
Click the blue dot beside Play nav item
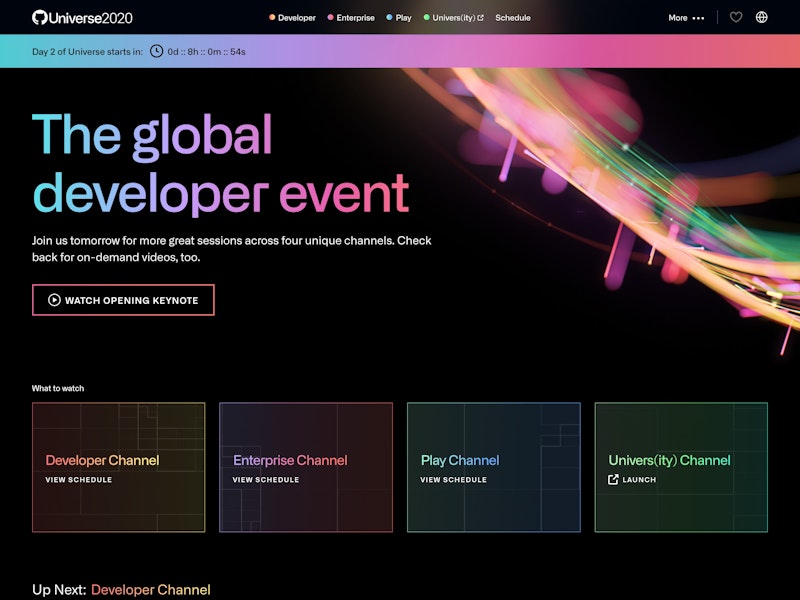click(x=390, y=17)
